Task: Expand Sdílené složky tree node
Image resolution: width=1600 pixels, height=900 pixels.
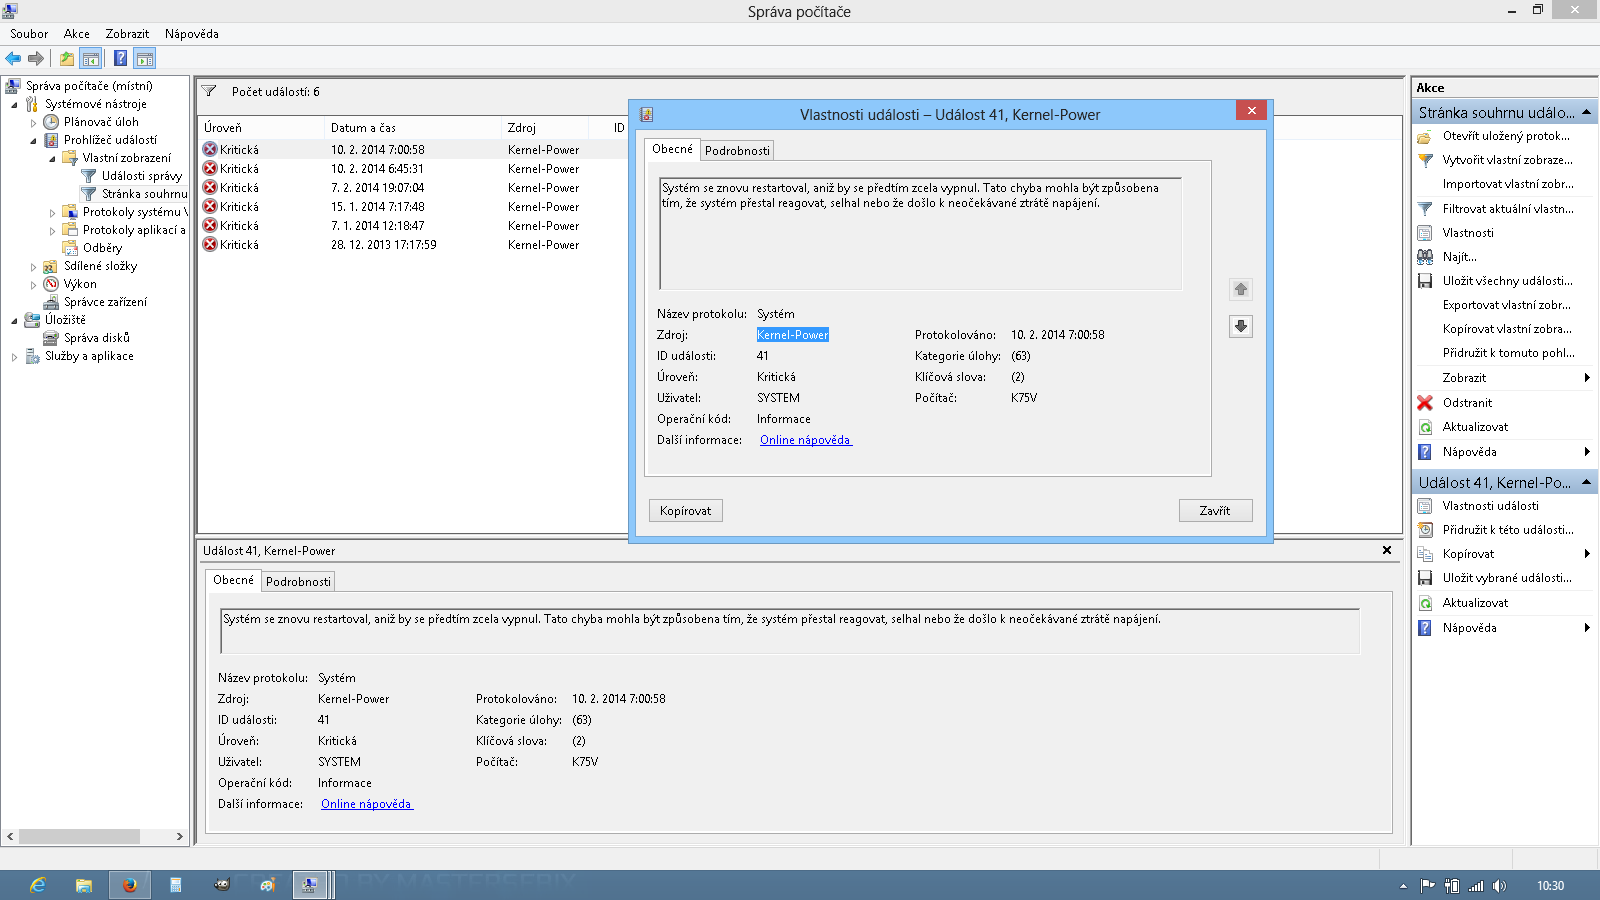Action: pos(33,267)
